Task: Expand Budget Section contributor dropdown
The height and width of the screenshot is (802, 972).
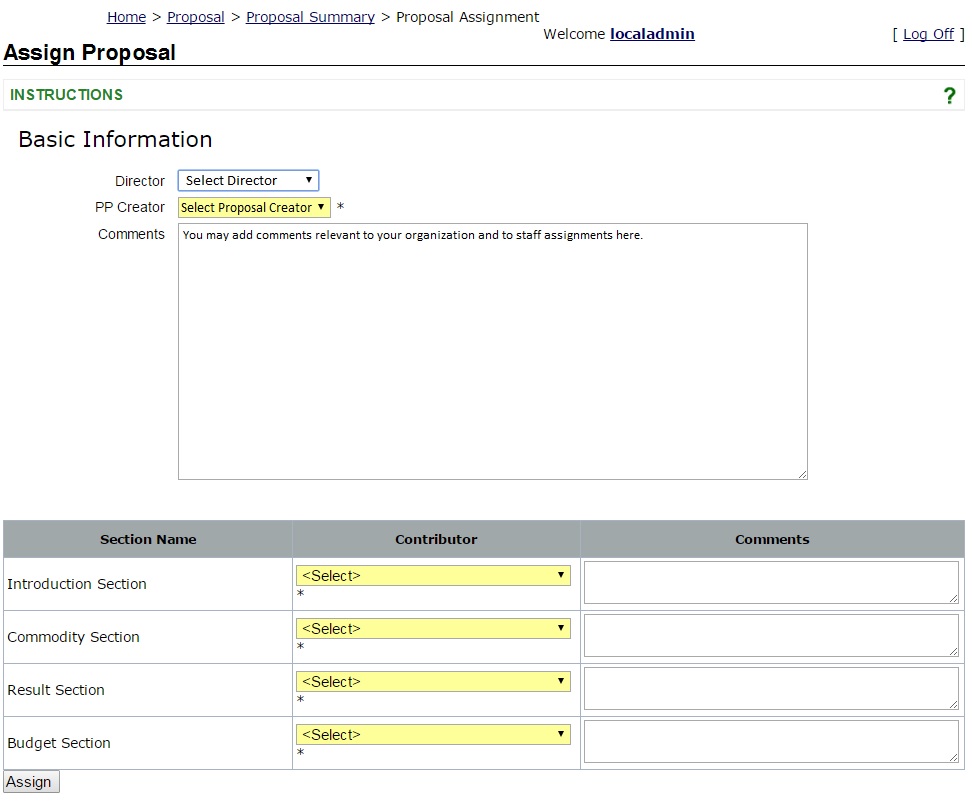Action: pyautogui.click(x=433, y=735)
